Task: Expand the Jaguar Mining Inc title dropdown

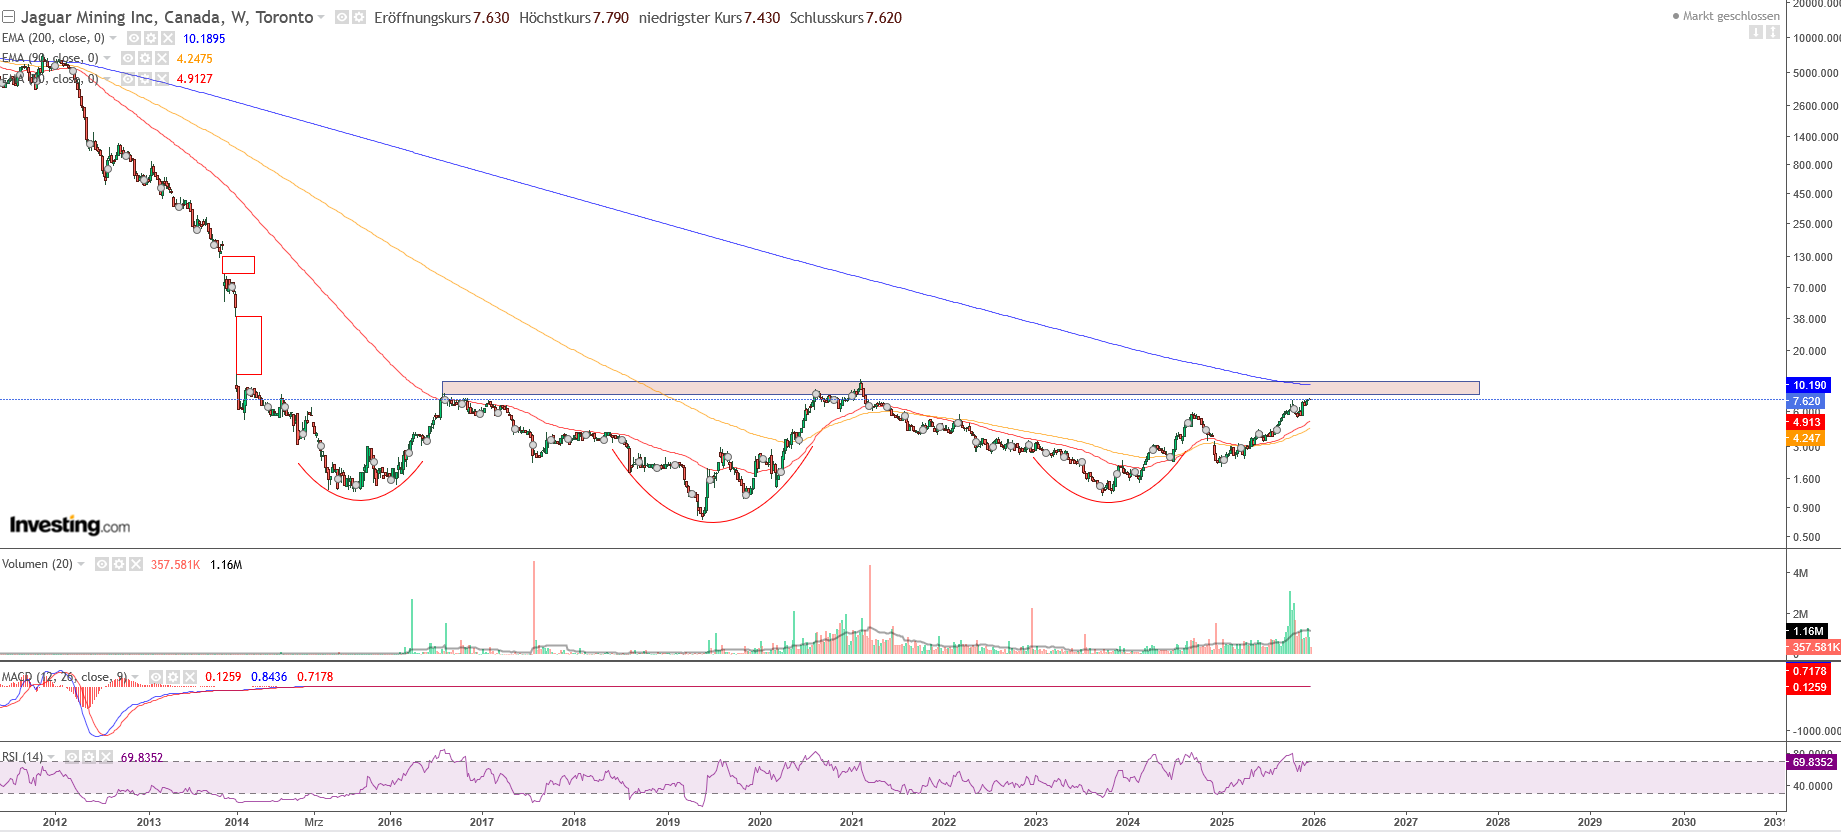Action: tap(321, 18)
